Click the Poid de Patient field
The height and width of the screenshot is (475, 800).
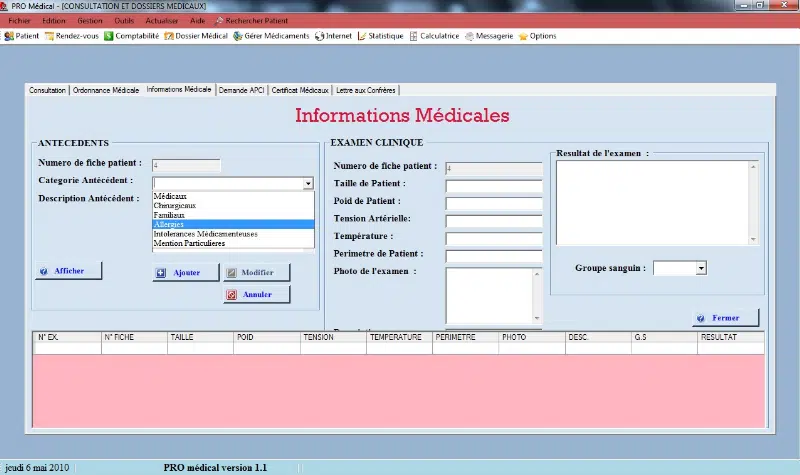point(494,204)
